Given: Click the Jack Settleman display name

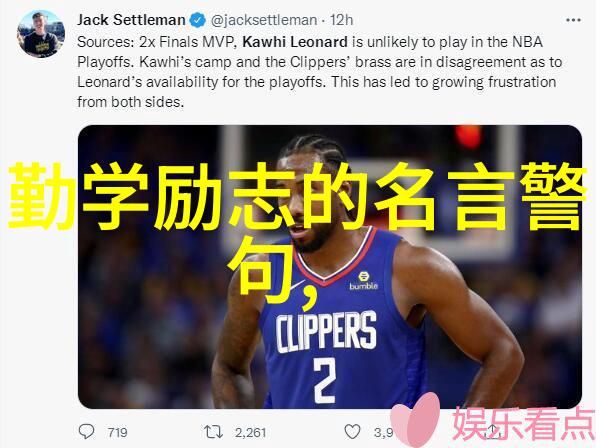Looking at the screenshot, I should tap(131, 20).
